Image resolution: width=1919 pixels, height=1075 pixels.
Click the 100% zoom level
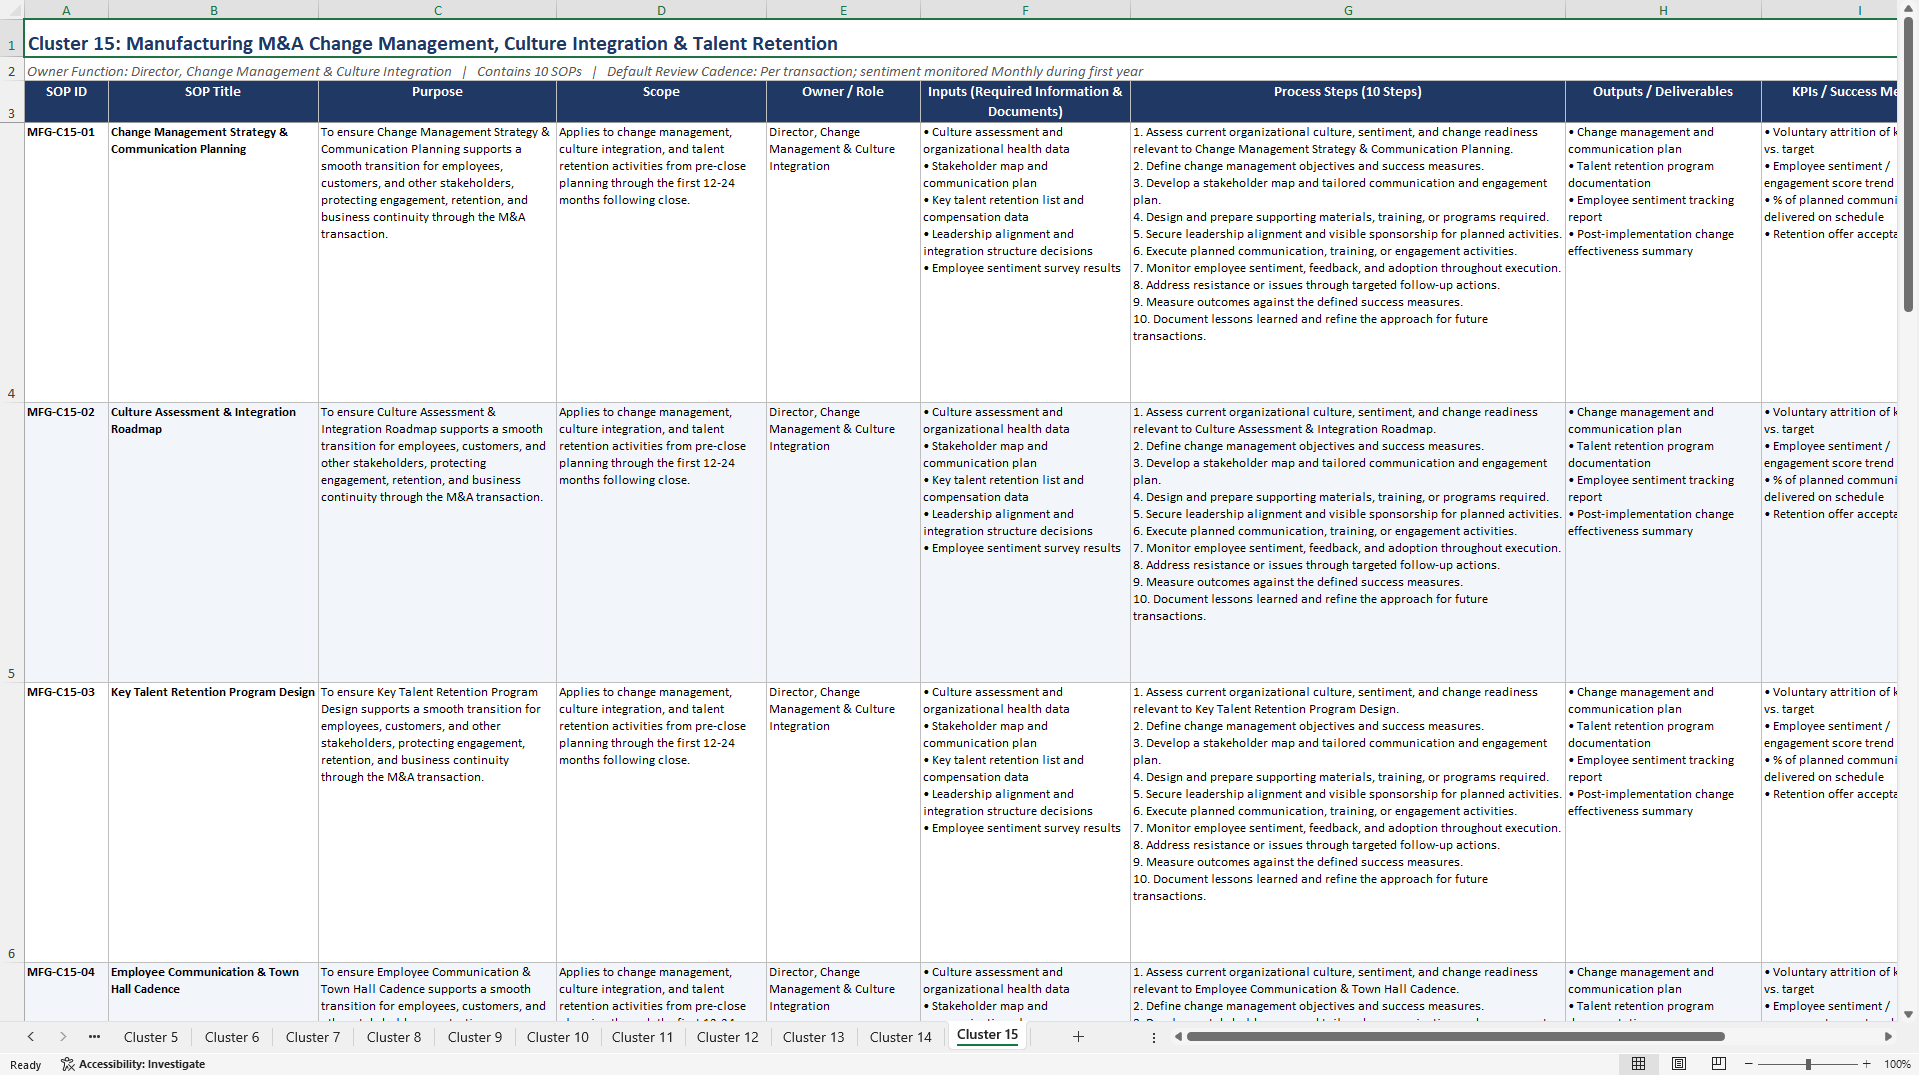[1897, 1064]
